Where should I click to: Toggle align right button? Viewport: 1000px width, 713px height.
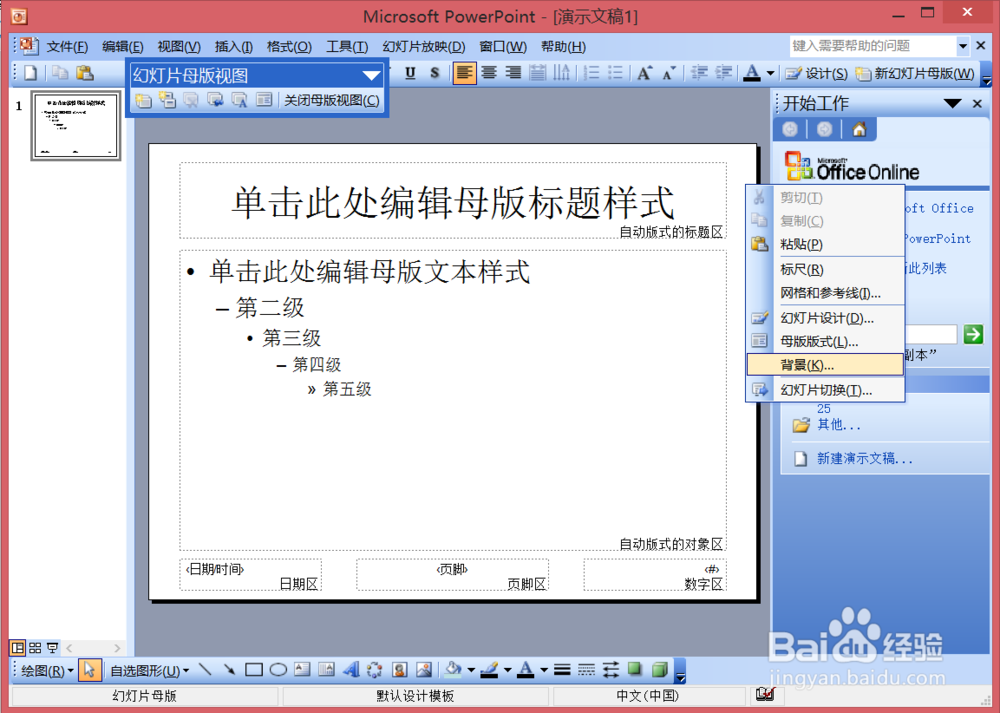point(513,73)
